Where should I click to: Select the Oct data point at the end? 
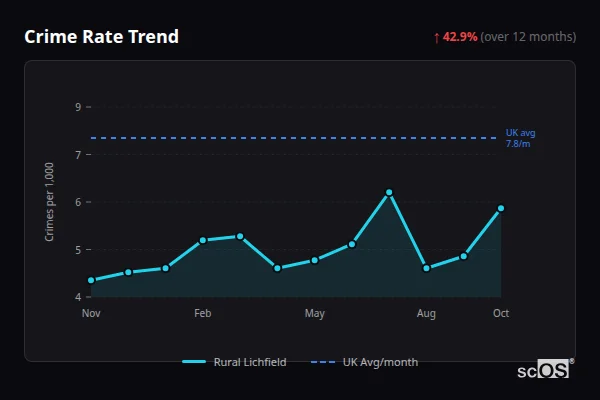(x=501, y=208)
